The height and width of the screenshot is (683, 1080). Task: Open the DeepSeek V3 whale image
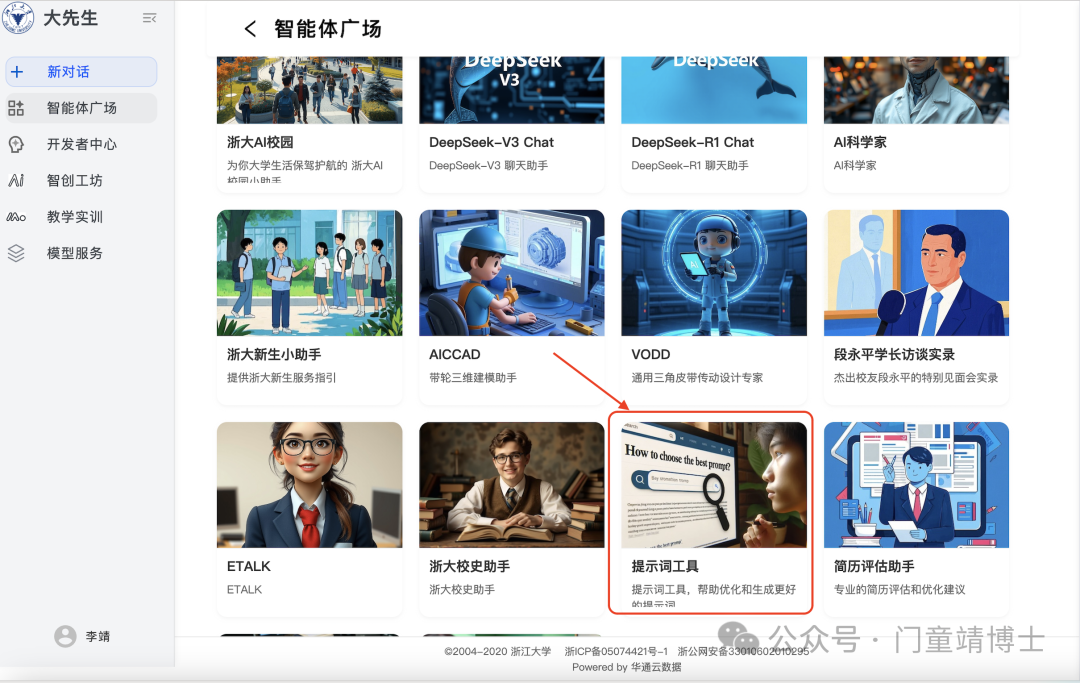click(x=512, y=90)
